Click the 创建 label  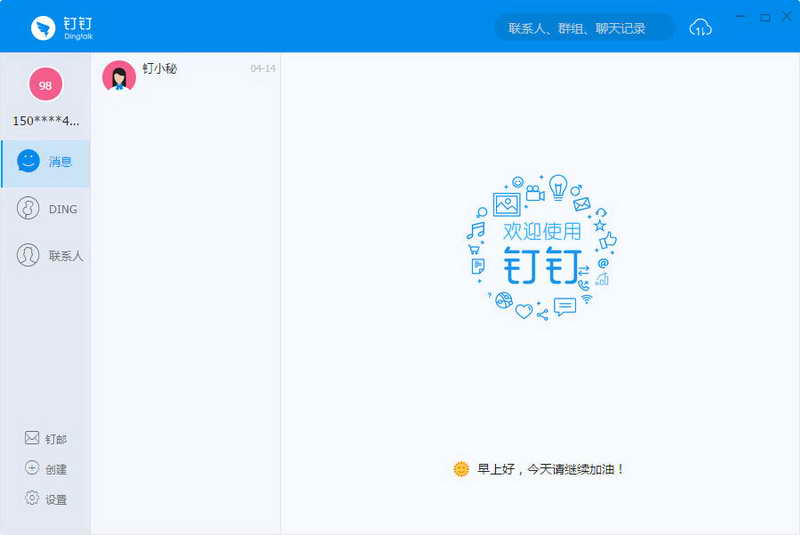tap(56, 469)
